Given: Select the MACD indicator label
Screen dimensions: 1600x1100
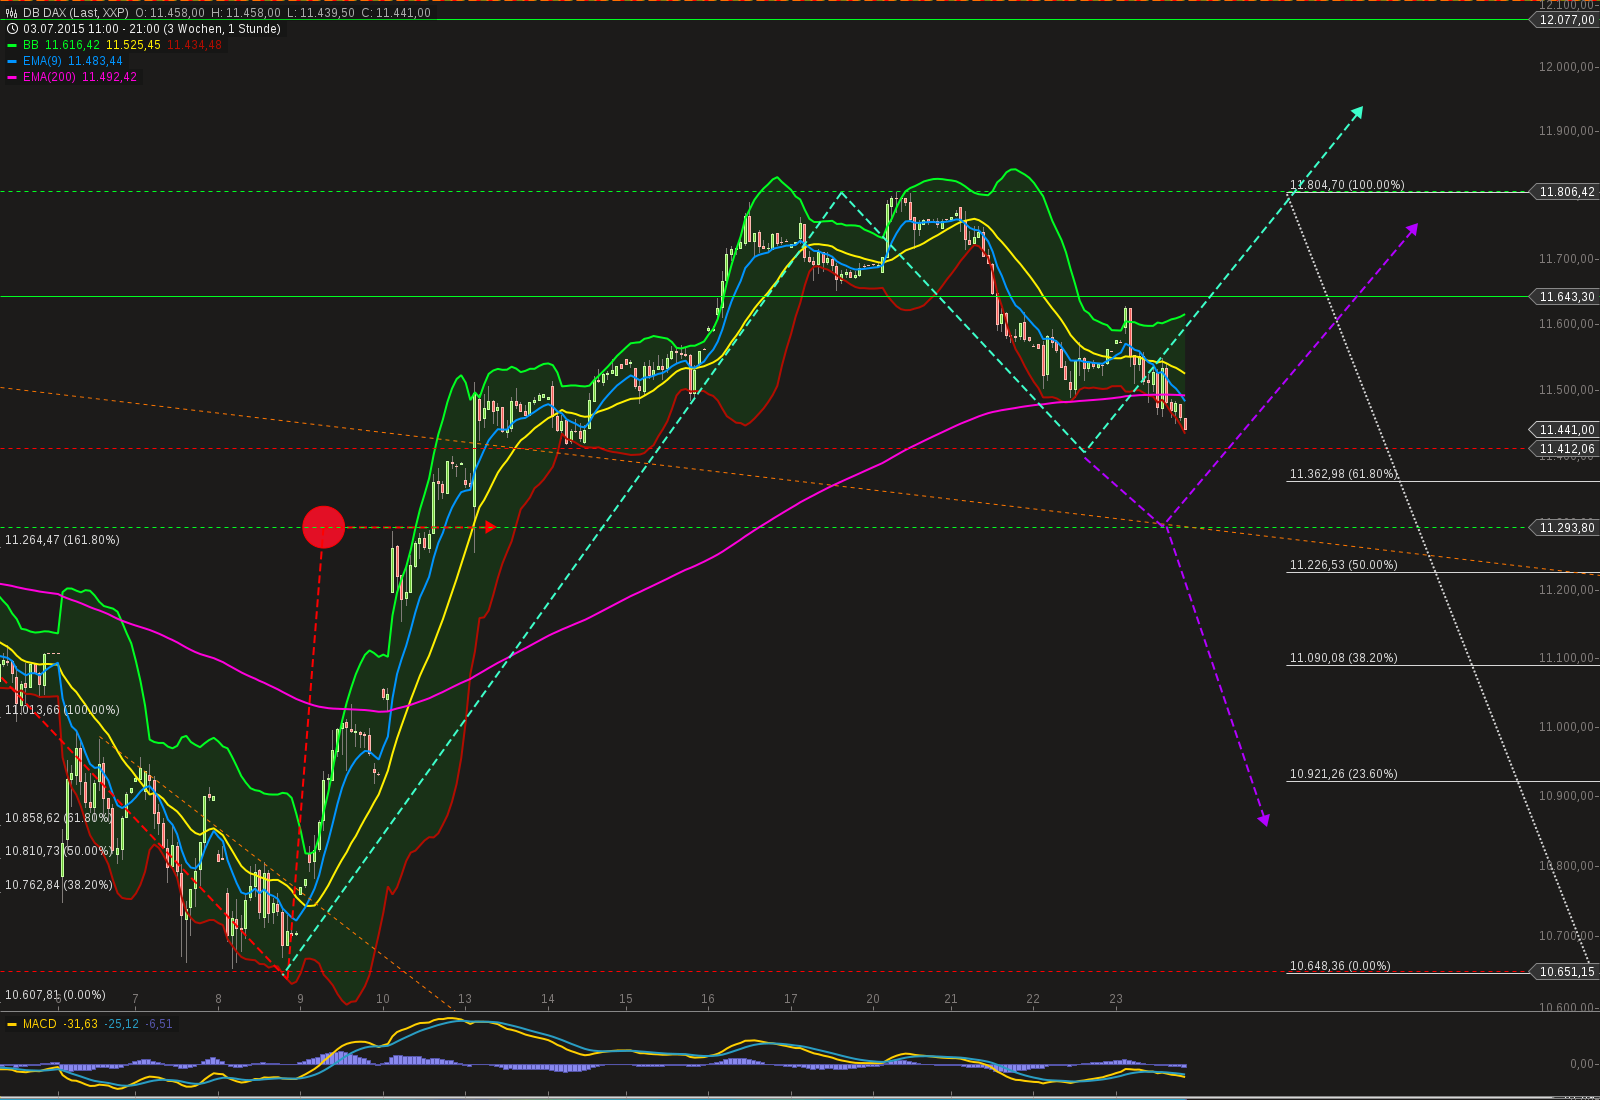Looking at the screenshot, I should coord(40,1024).
